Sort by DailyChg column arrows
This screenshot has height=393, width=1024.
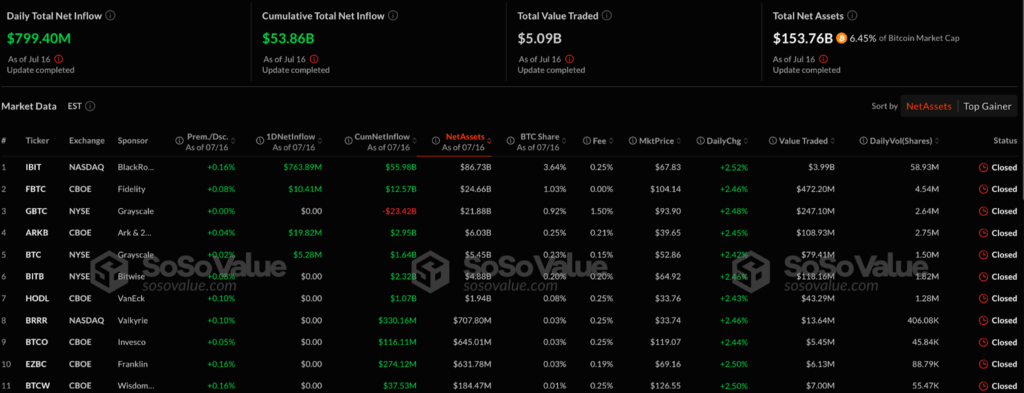747,140
